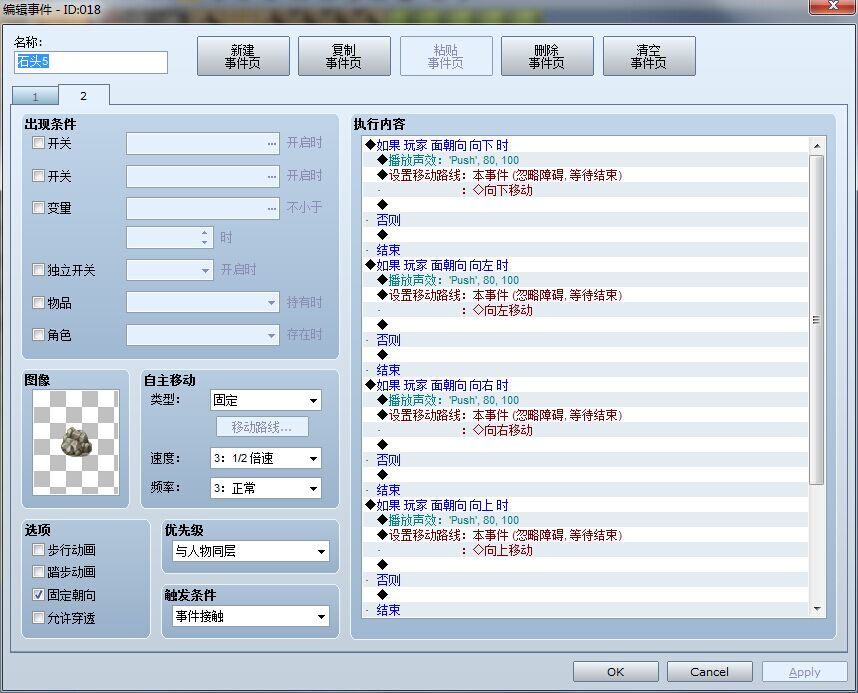
Task: Select 设置移动路线 line under 向右 condition
Action: [x=586, y=415]
